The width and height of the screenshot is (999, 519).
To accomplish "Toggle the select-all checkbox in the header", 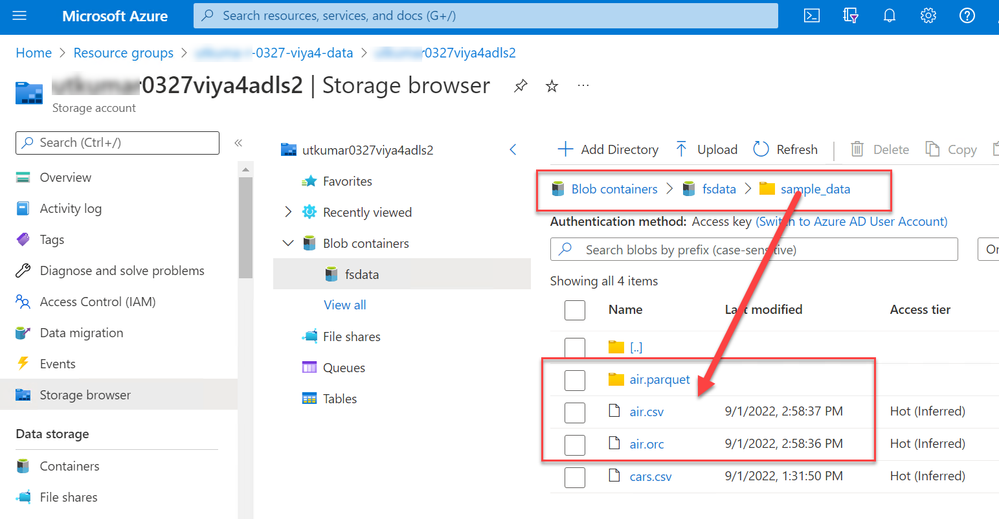I will tap(575, 310).
